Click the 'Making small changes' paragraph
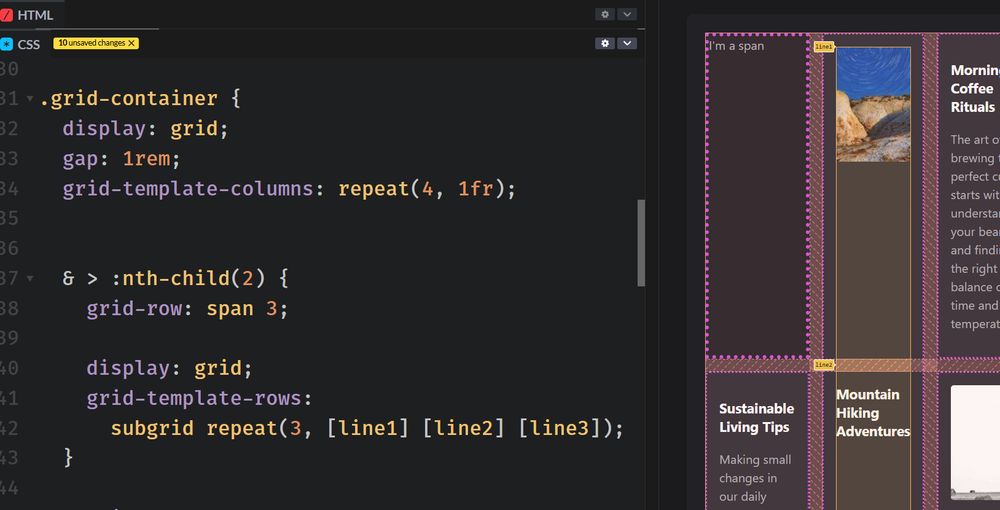The width and height of the screenshot is (1000, 510). pos(756,478)
